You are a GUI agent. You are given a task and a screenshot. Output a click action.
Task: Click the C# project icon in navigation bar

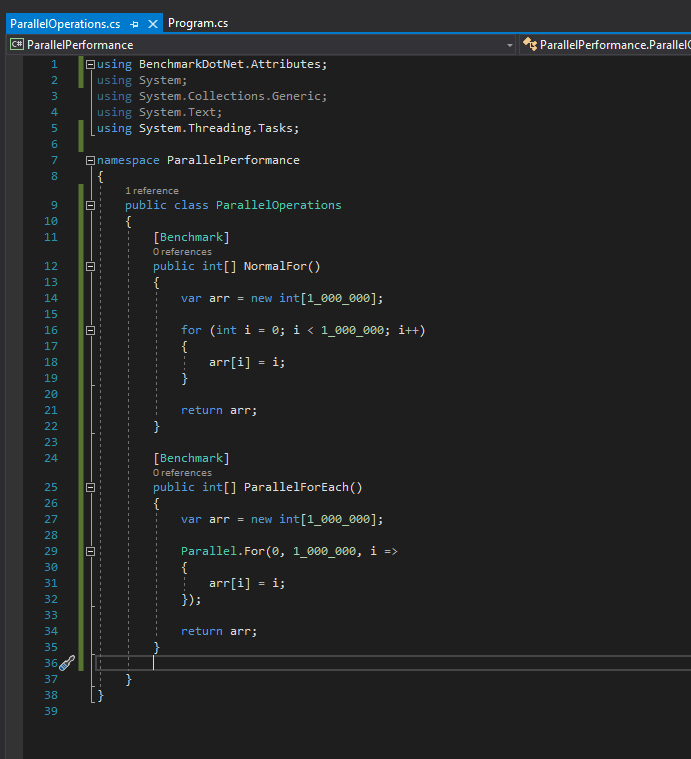16,45
